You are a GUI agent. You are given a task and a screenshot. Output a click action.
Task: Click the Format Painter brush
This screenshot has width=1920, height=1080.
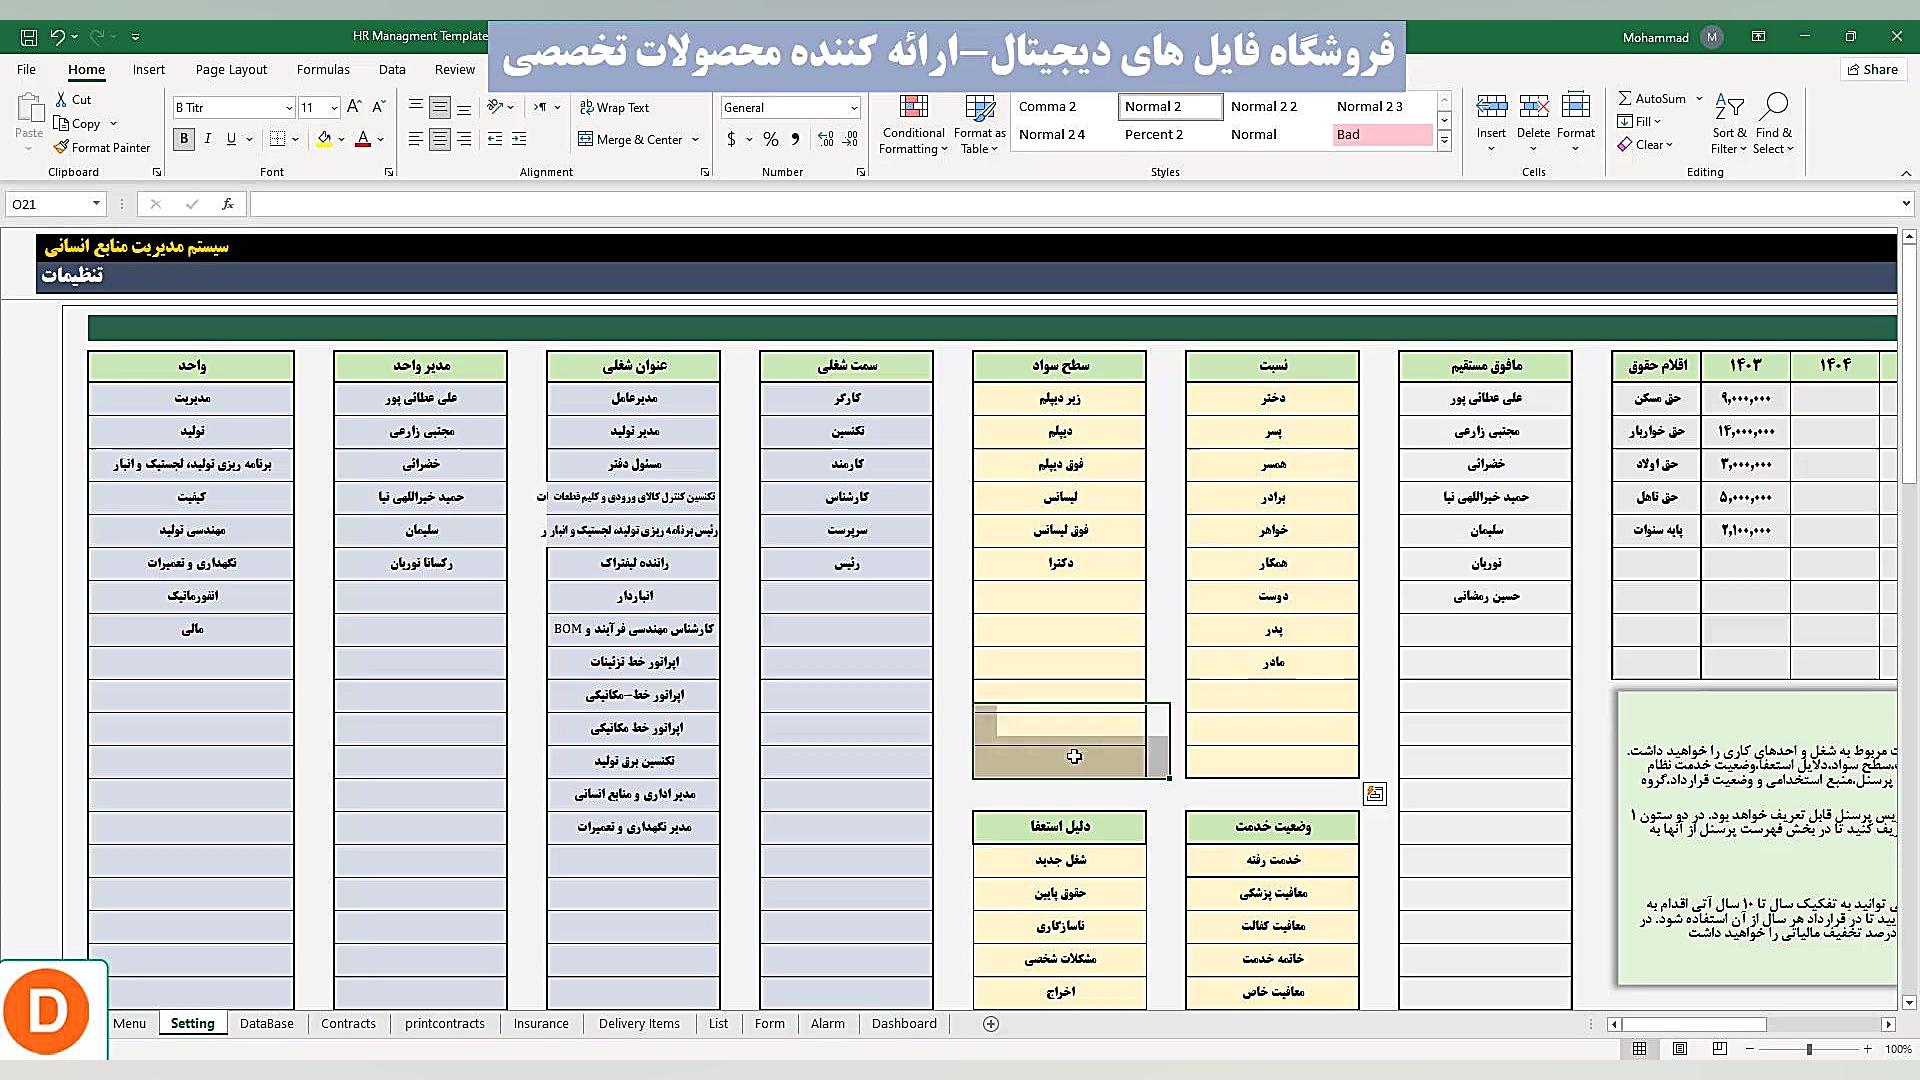point(62,147)
